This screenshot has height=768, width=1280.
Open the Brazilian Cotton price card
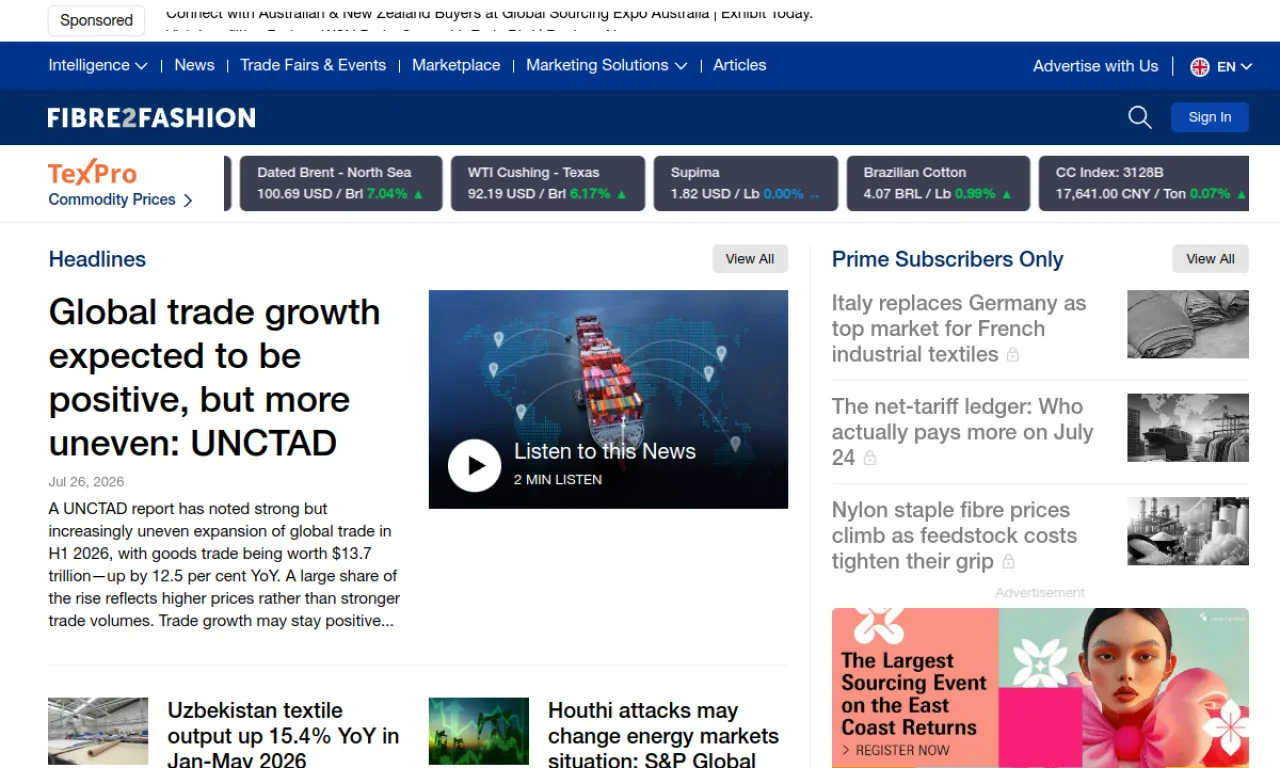938,183
